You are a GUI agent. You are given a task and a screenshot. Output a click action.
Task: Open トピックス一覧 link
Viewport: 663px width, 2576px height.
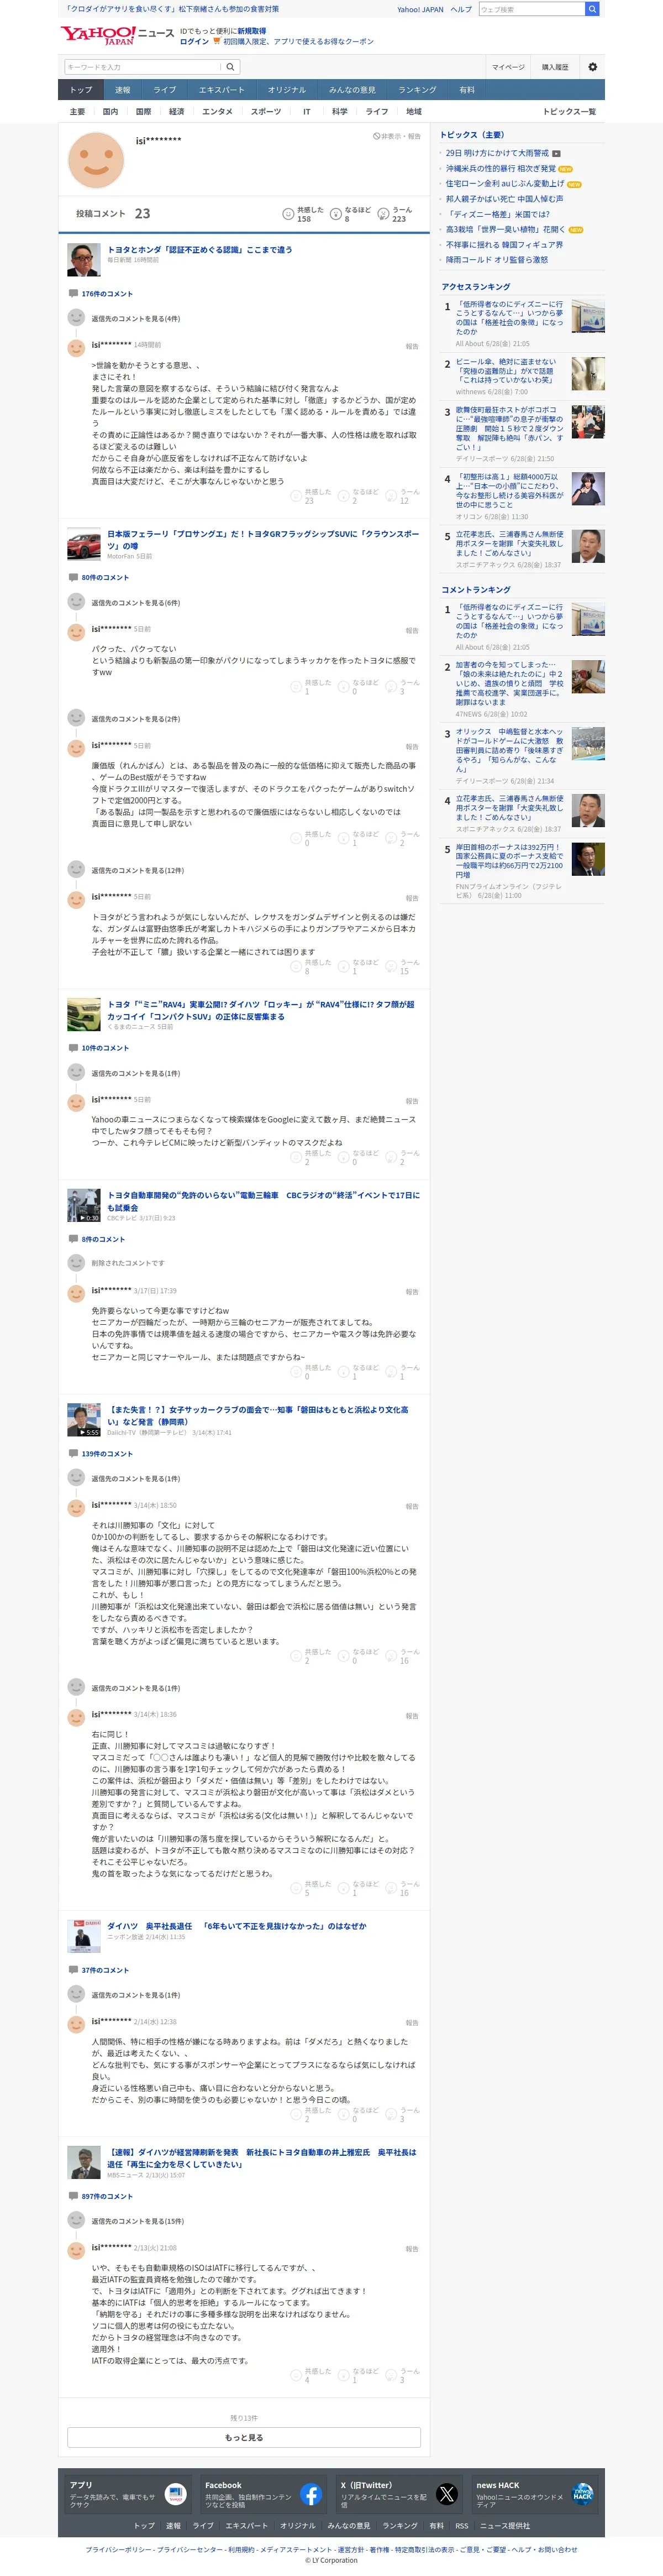(x=569, y=112)
